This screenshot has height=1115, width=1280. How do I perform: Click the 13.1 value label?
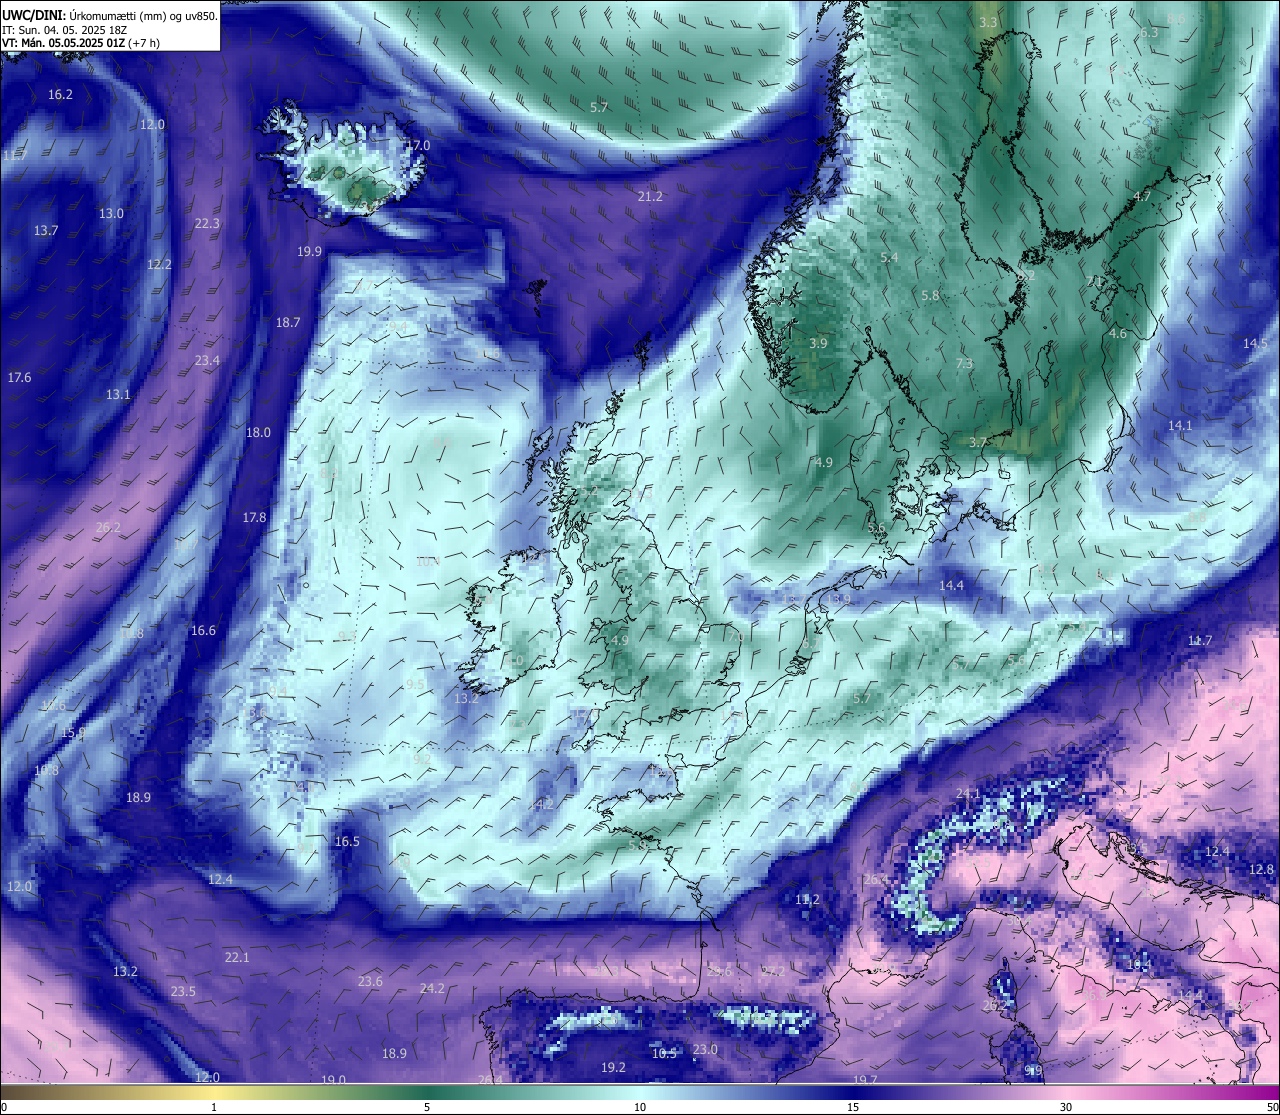(x=118, y=395)
